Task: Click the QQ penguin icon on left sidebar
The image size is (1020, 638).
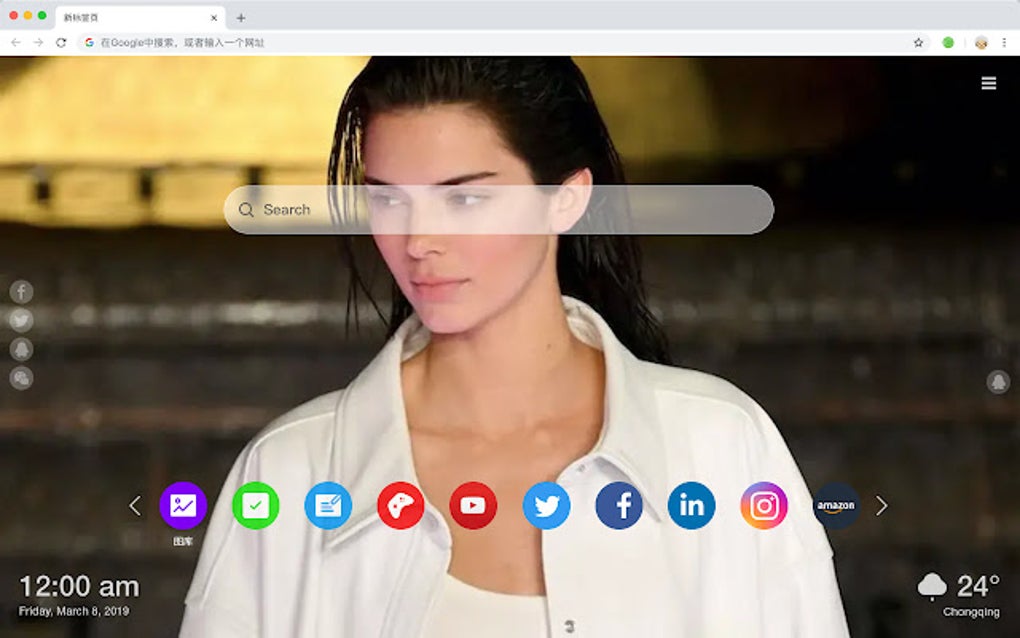Action: coord(21,349)
